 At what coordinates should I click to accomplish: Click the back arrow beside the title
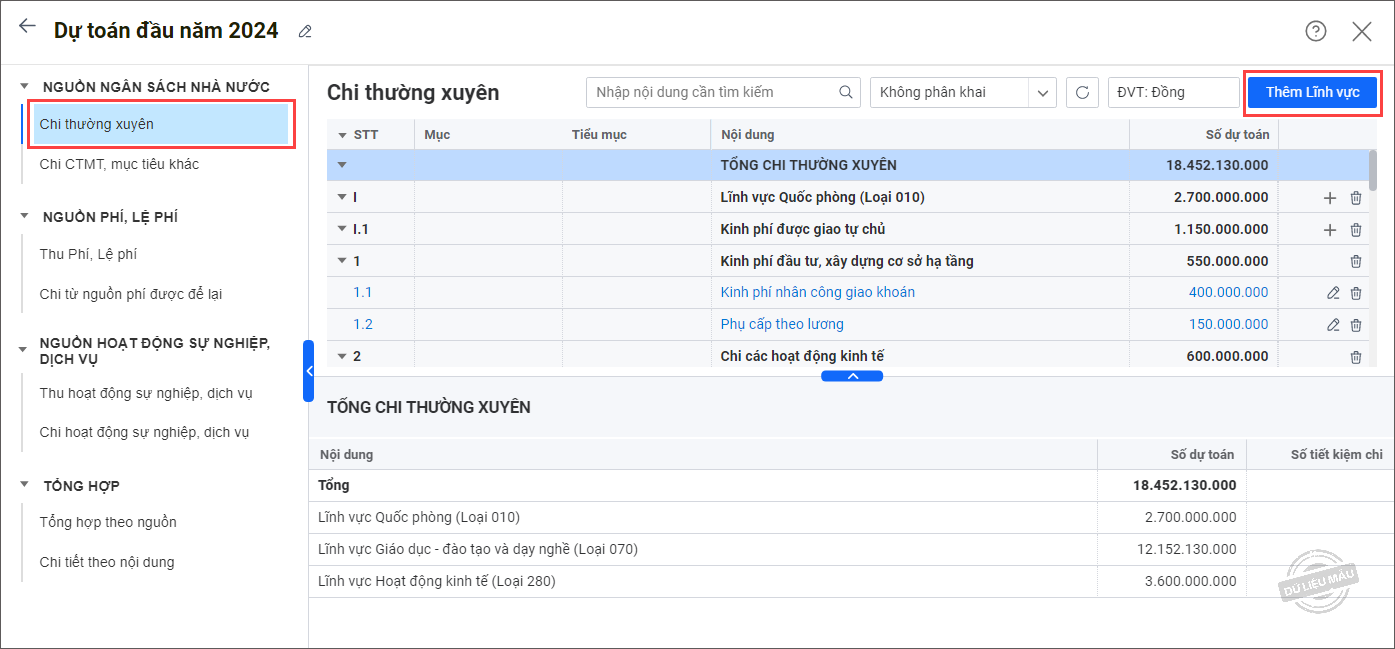(x=27, y=27)
